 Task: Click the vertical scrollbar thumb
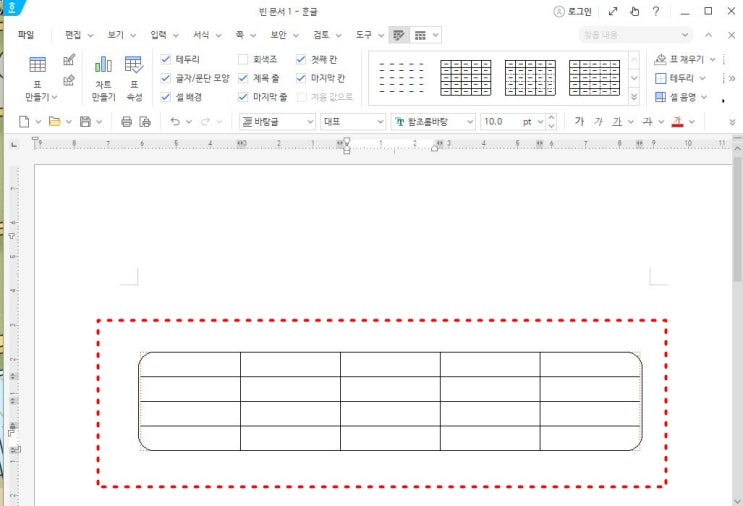pos(737,218)
